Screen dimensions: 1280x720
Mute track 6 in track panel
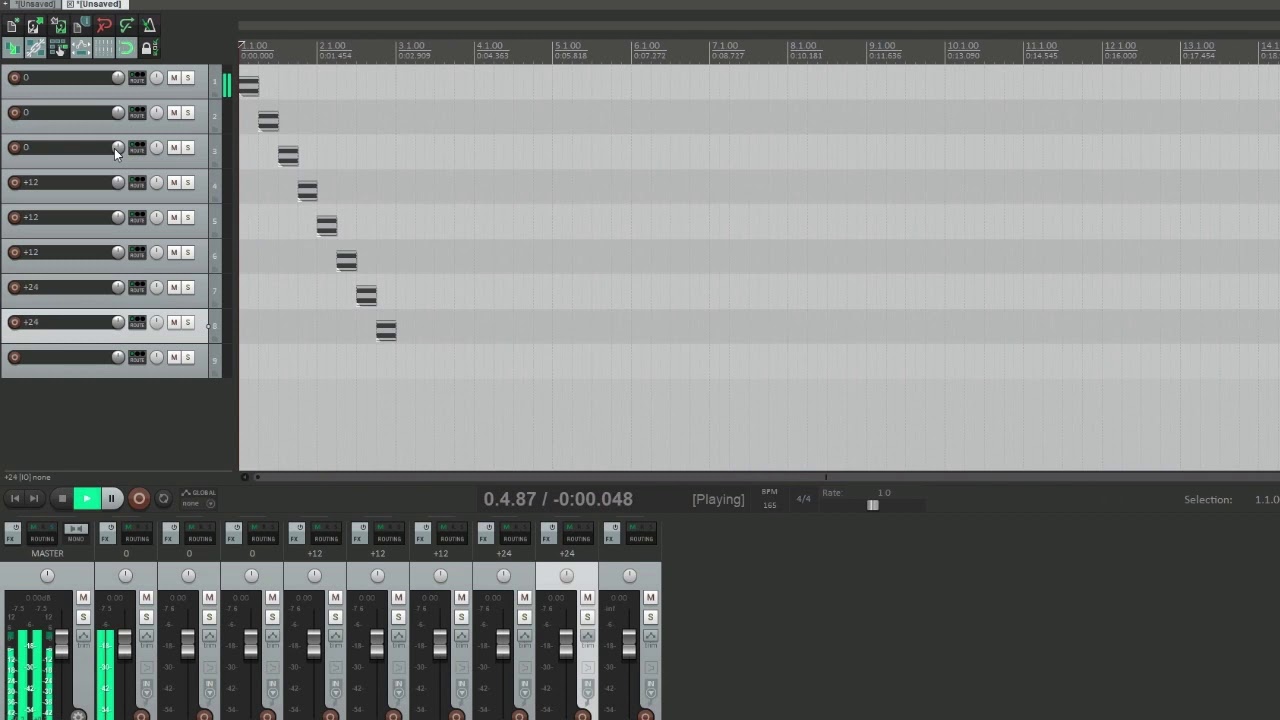tap(173, 252)
